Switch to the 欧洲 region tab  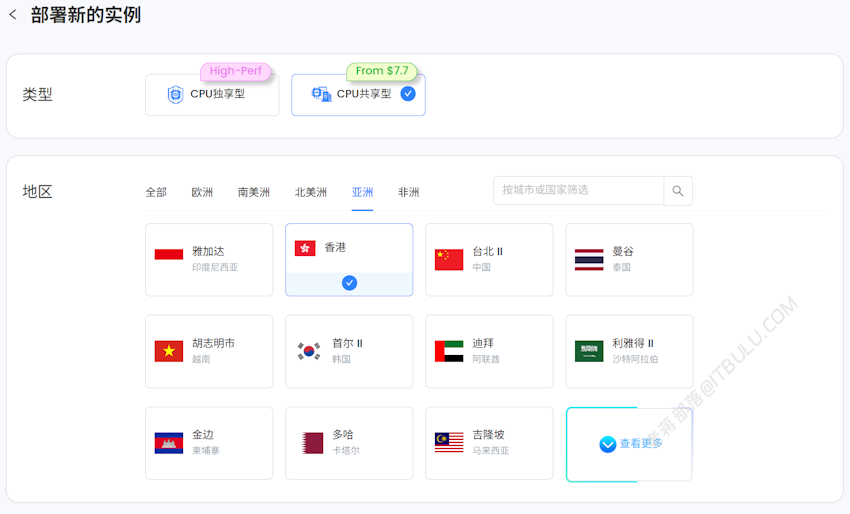[202, 192]
